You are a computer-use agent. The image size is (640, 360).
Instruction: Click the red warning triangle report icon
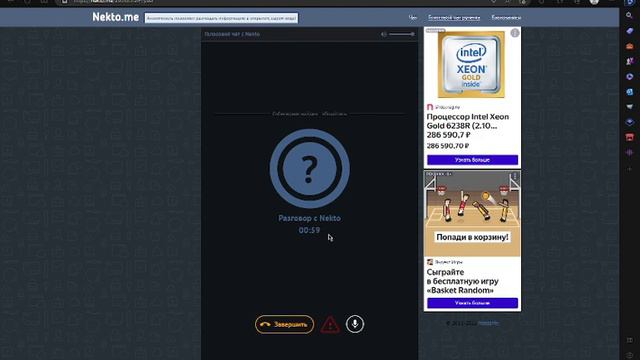(330, 325)
